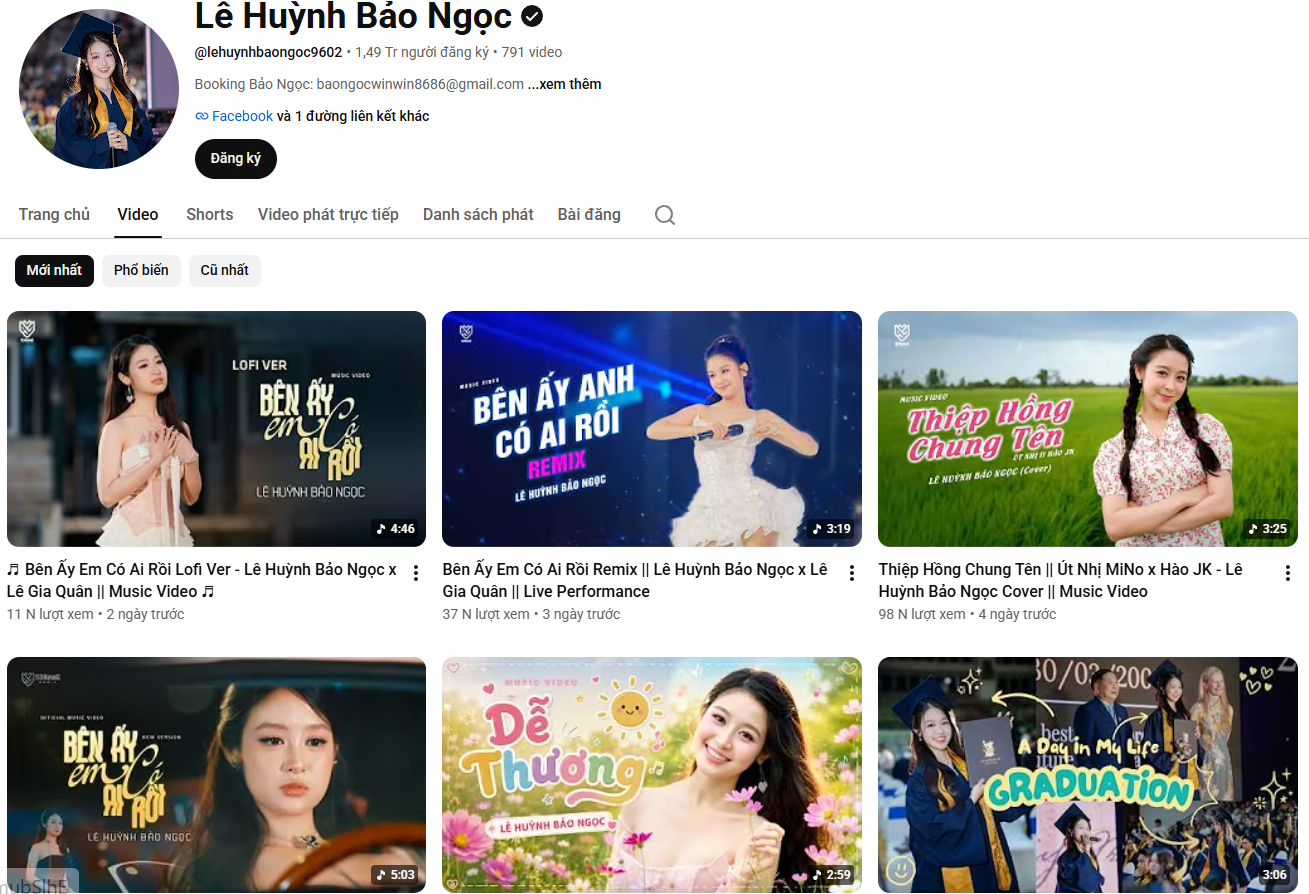This screenshot has height=894, width=1309.
Task: Click the 3:19 duration badge
Action: point(832,528)
